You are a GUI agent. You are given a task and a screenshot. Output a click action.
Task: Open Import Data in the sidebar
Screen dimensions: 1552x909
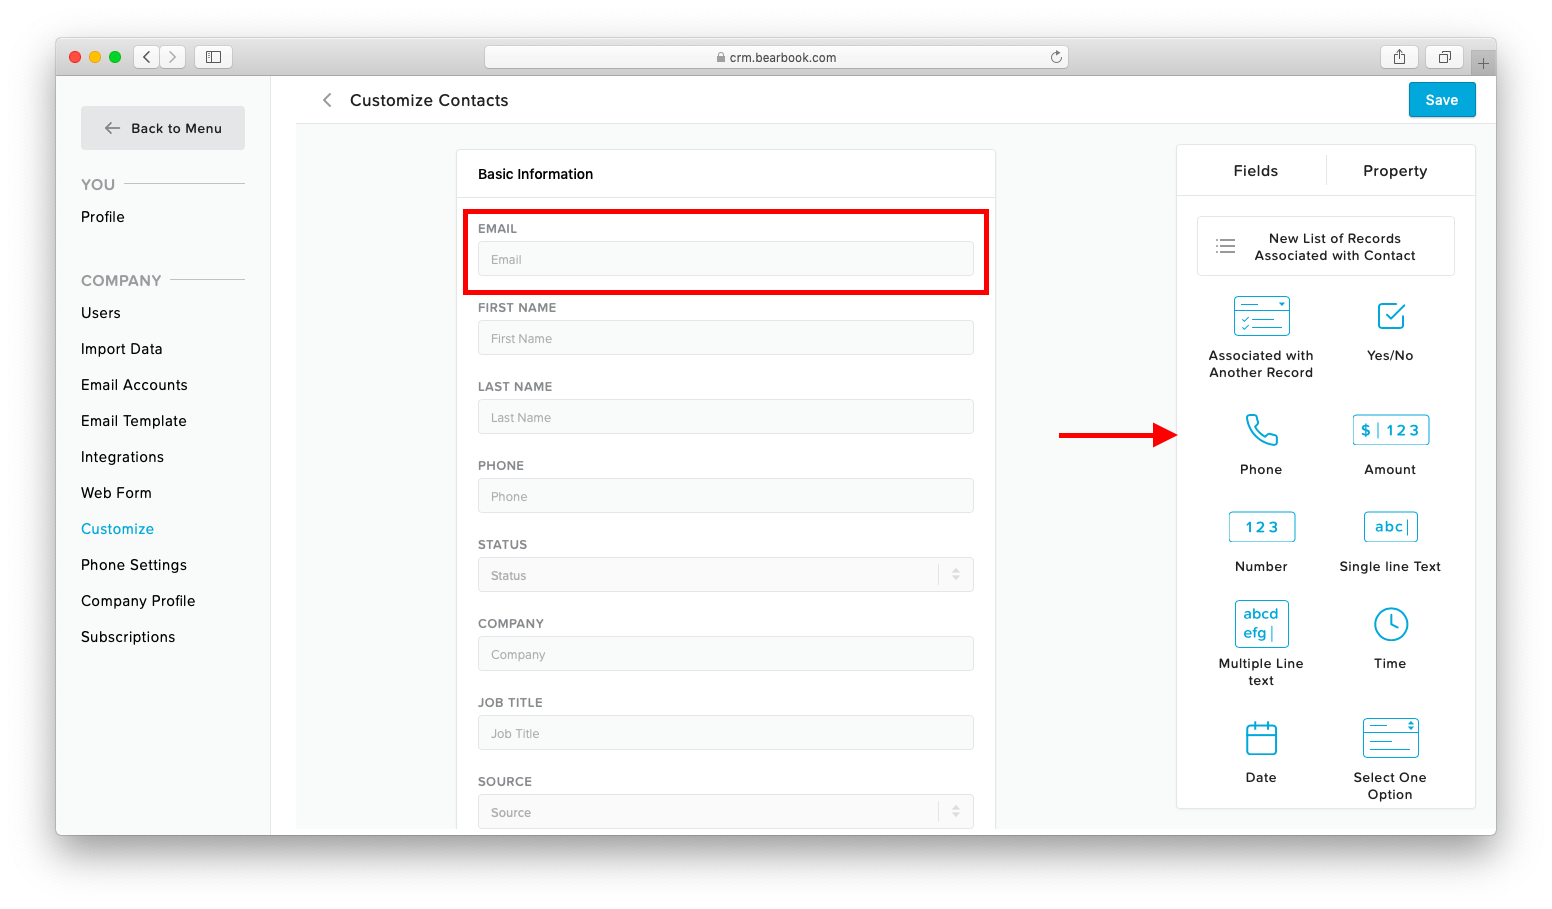coord(122,349)
